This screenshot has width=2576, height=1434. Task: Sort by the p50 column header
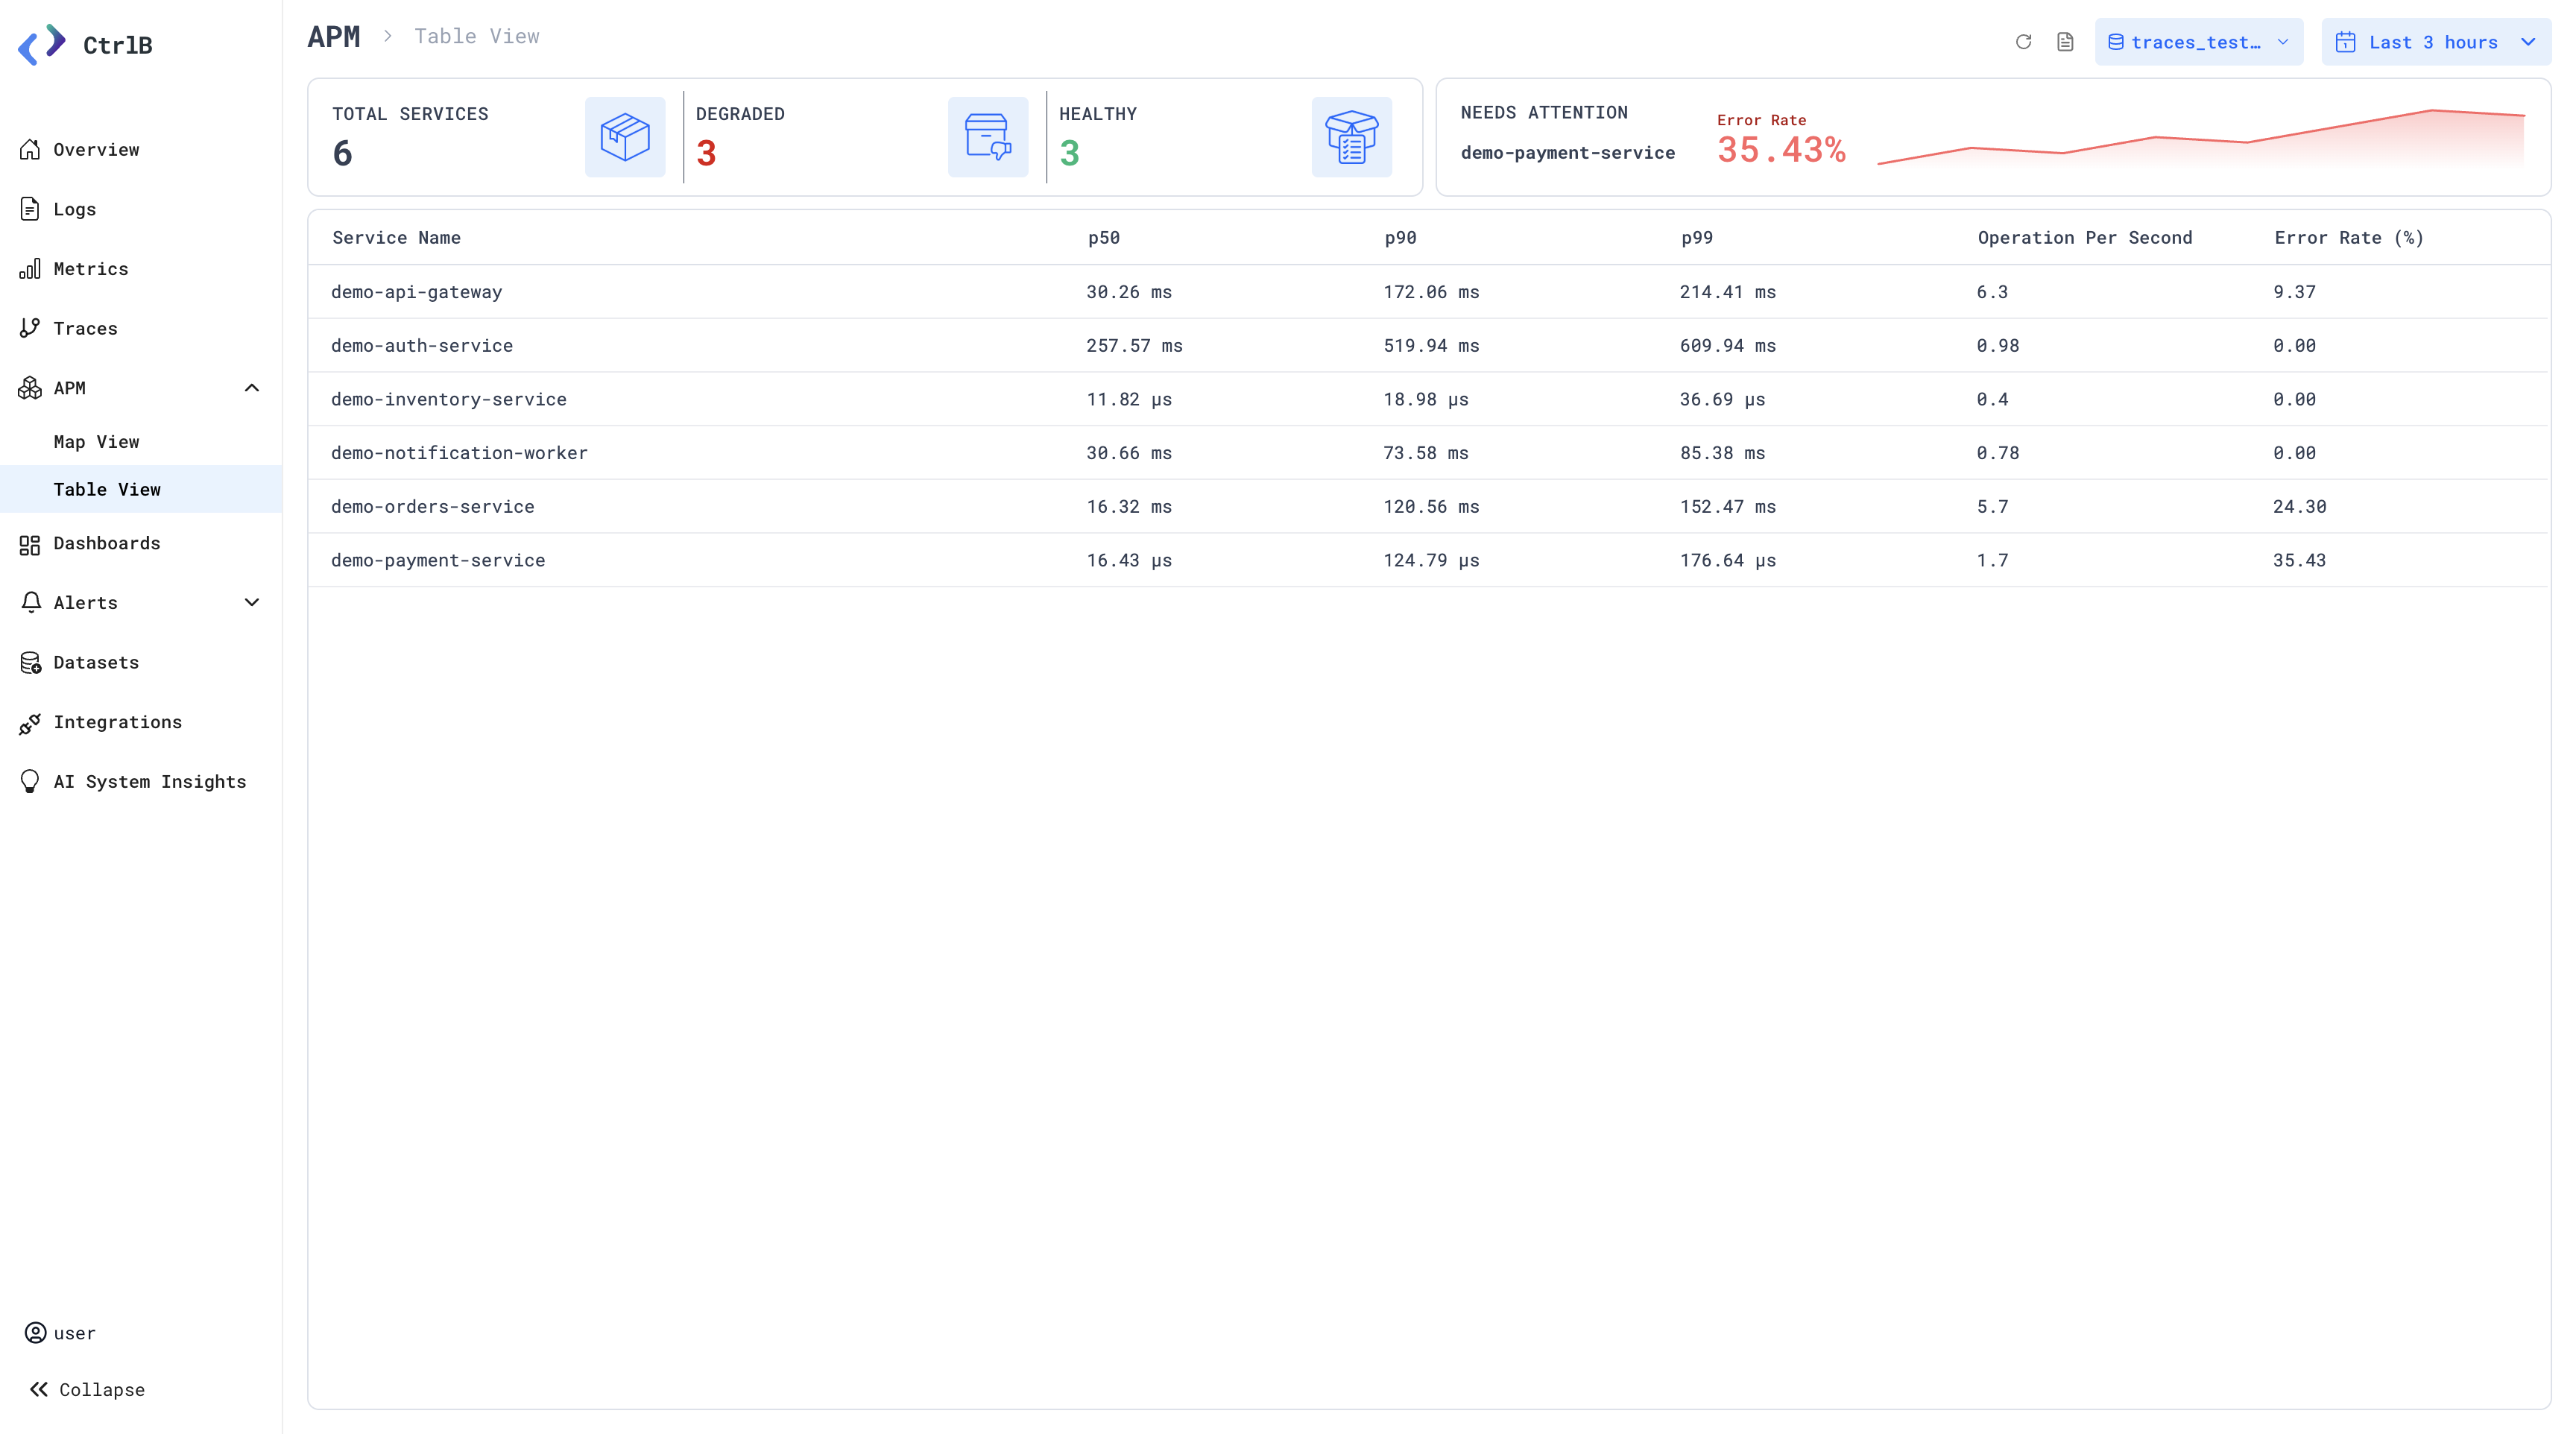click(1104, 238)
